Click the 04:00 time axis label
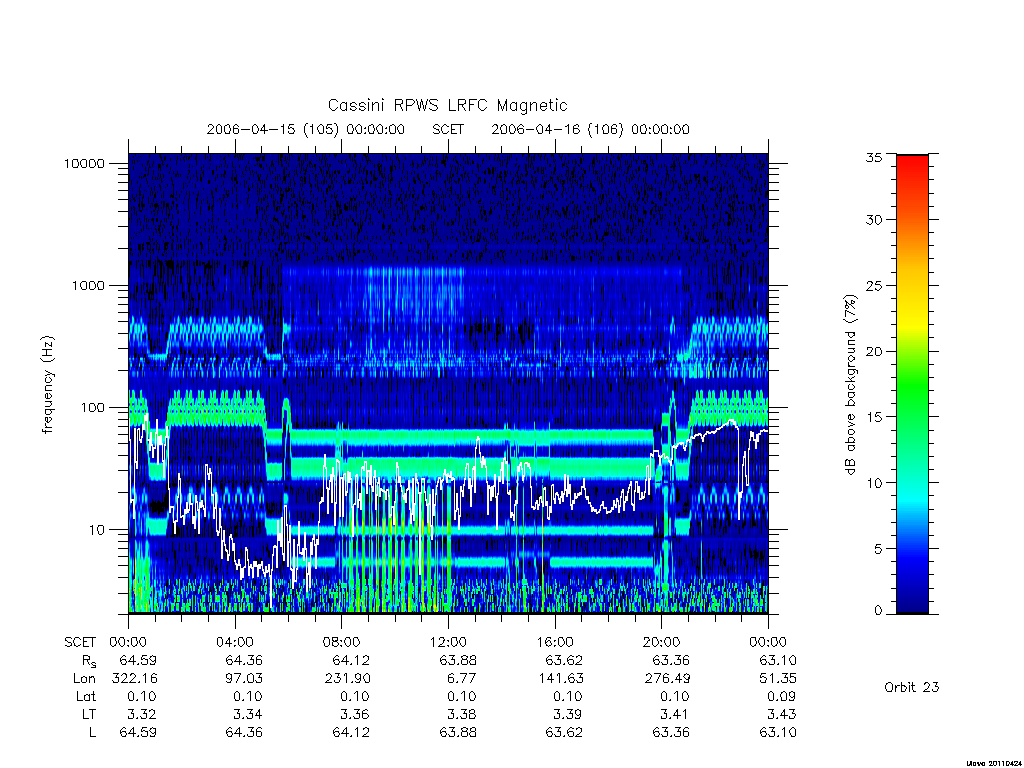This screenshot has width=1024, height=768. (234, 642)
